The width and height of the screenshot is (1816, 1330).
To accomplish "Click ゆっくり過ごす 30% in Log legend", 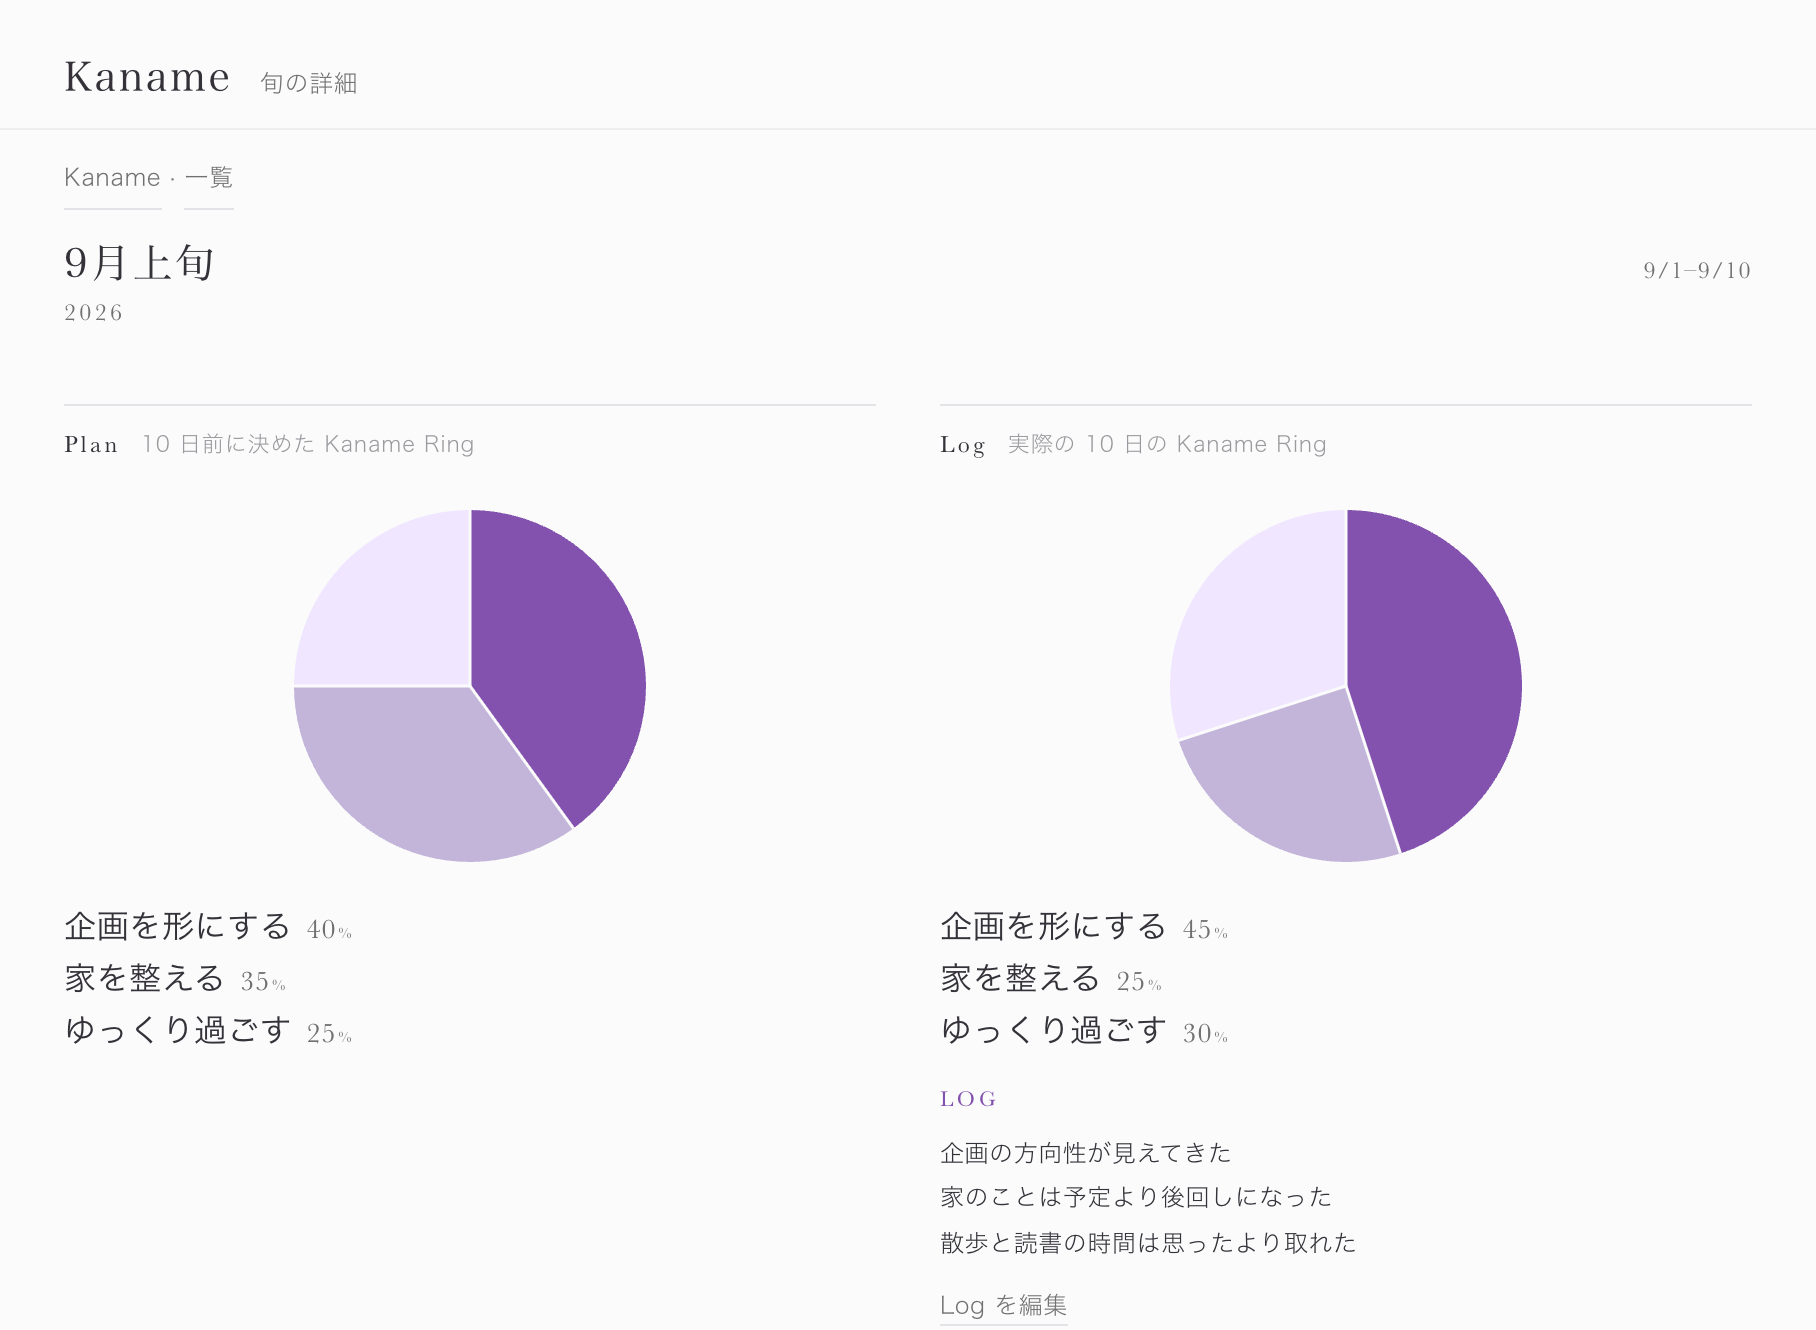I will [1084, 1031].
